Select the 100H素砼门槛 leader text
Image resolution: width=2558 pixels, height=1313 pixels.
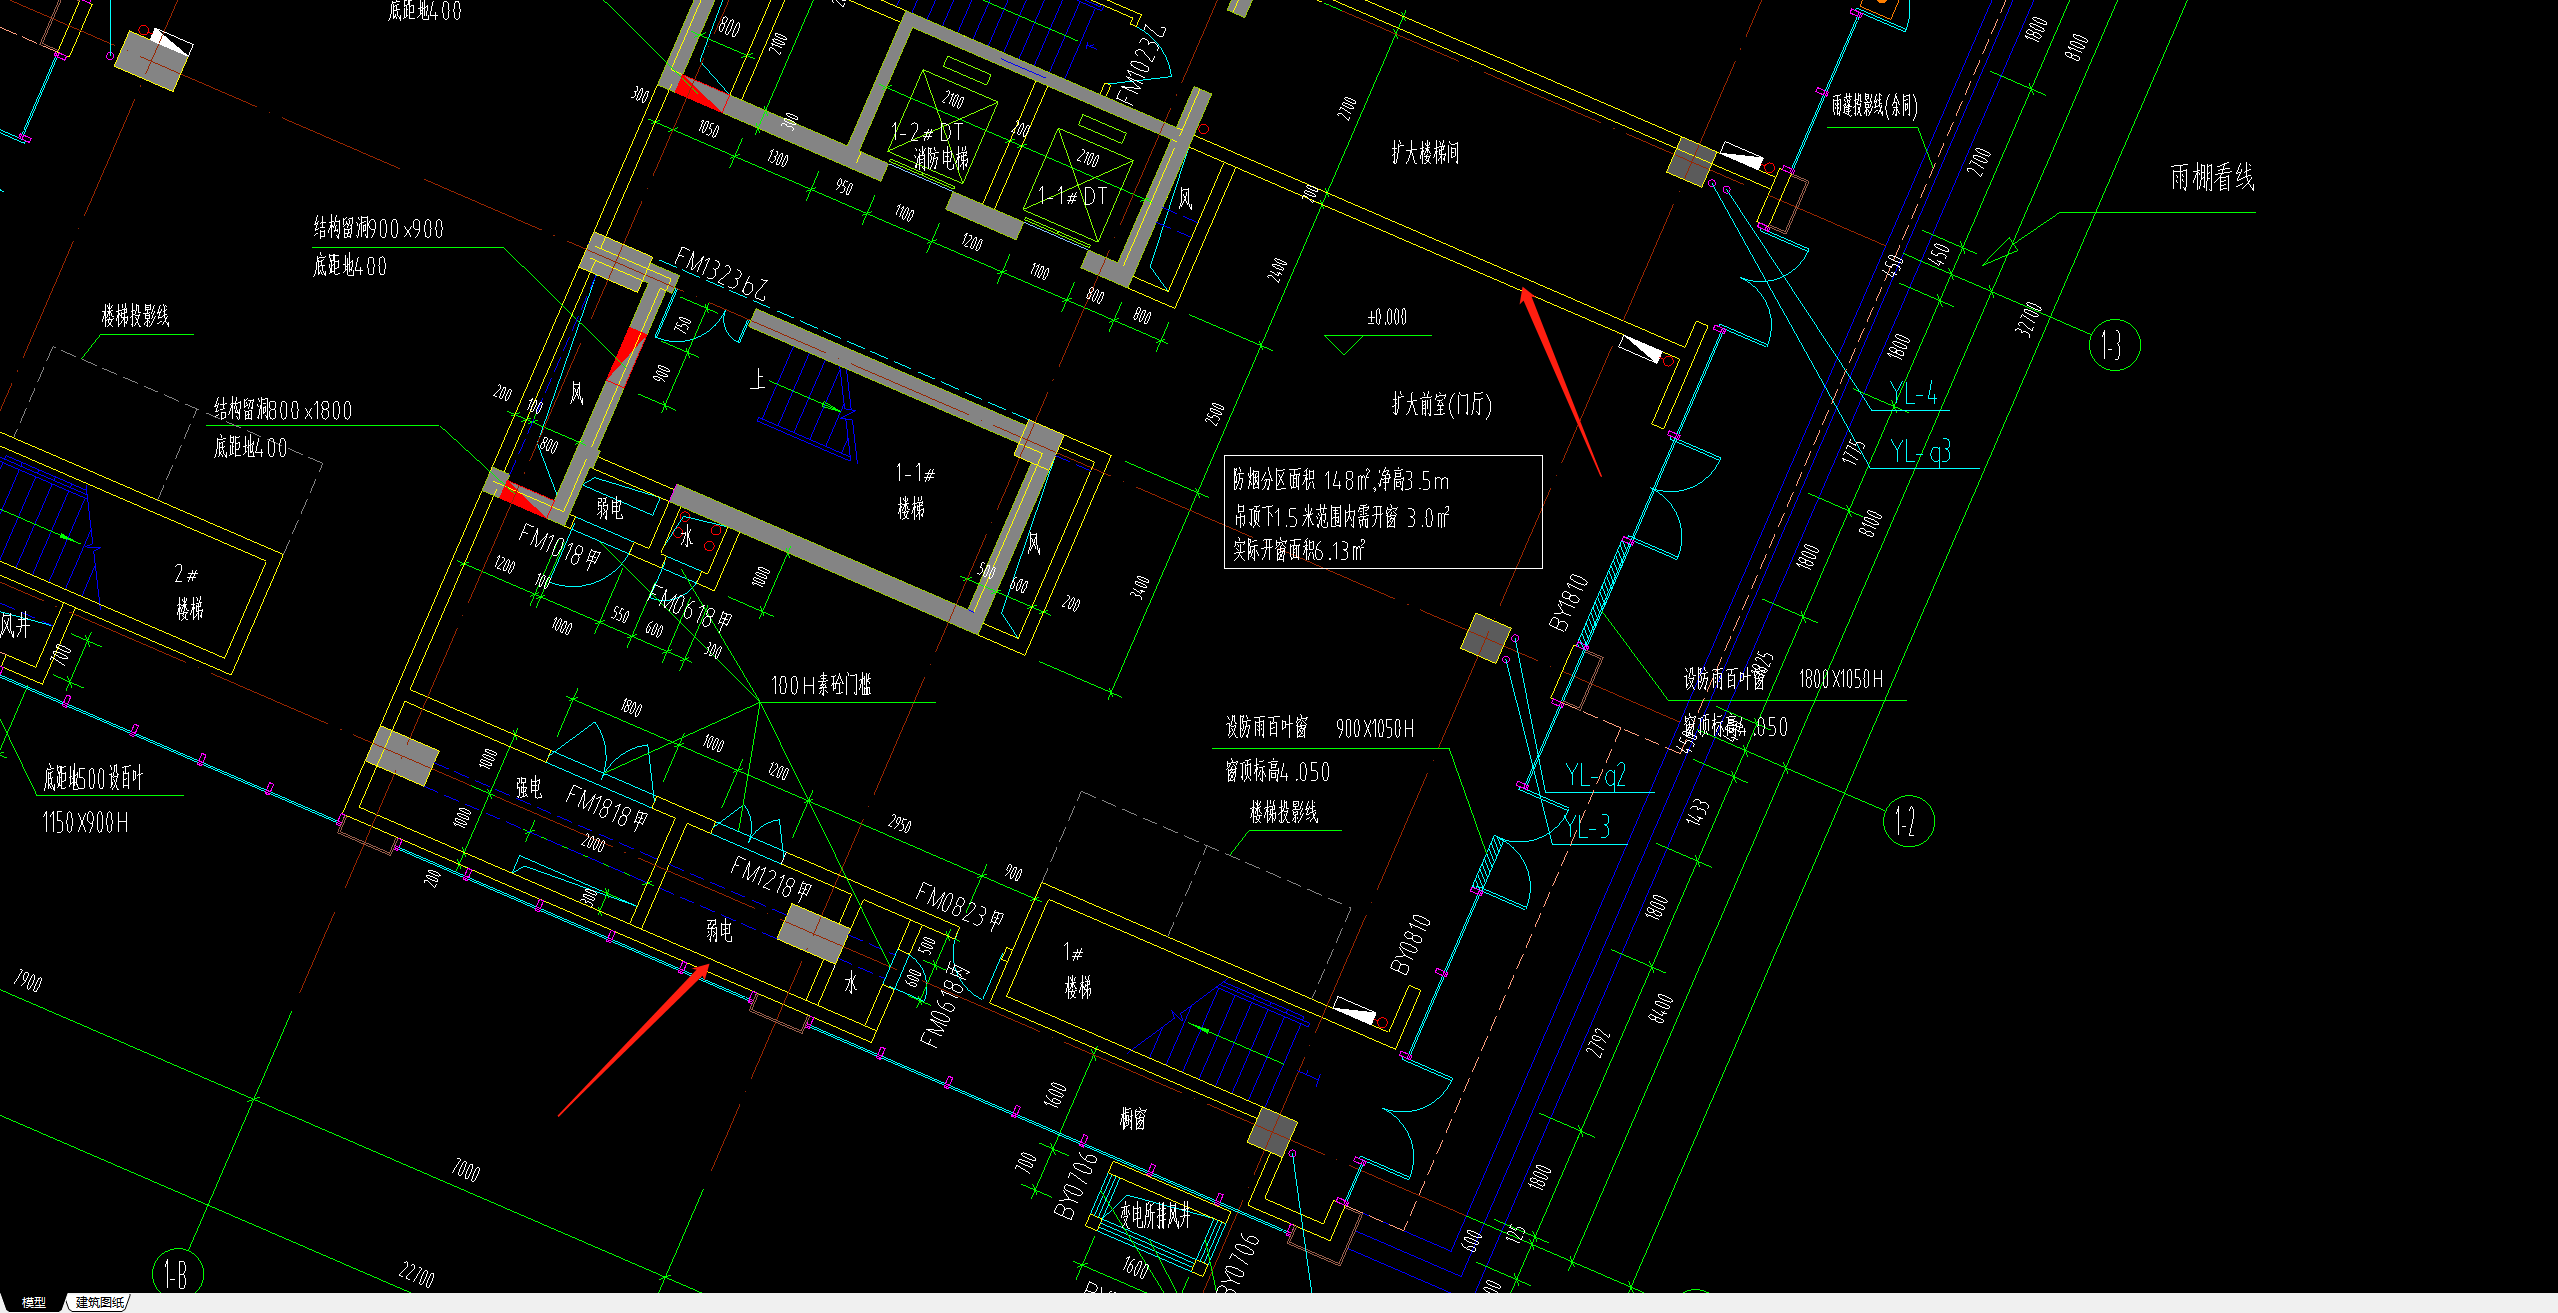pyautogui.click(x=821, y=685)
